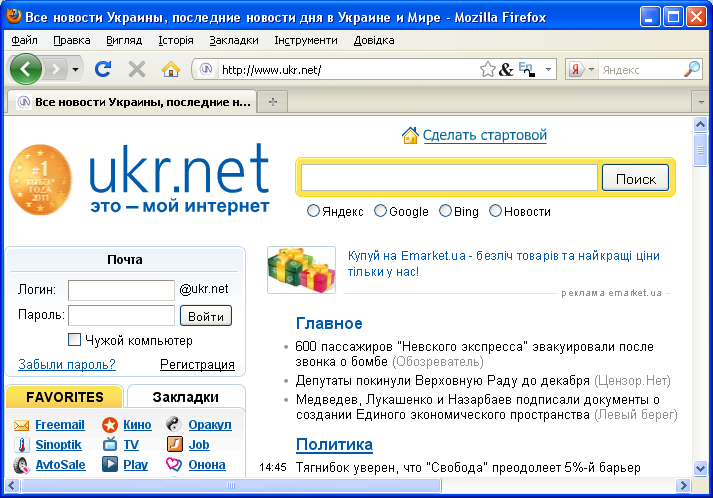Click the Кино star icon
713x498 pixels.
[110, 425]
